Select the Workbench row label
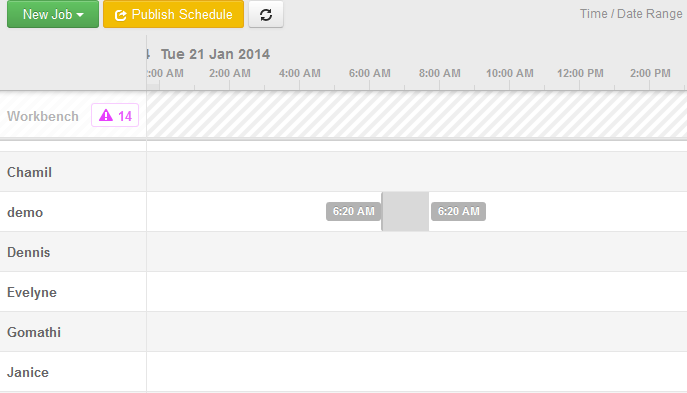 43,117
